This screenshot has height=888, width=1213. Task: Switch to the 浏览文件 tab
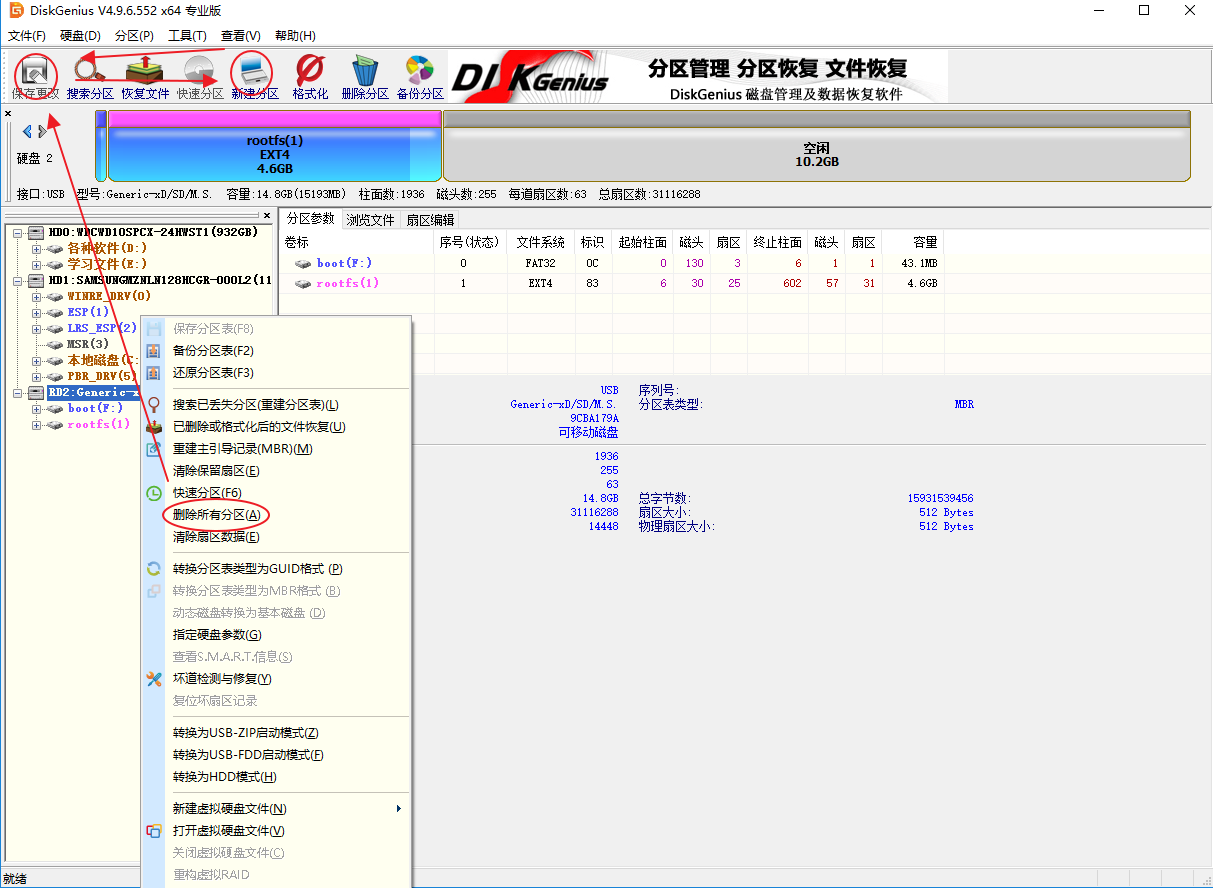tap(371, 220)
